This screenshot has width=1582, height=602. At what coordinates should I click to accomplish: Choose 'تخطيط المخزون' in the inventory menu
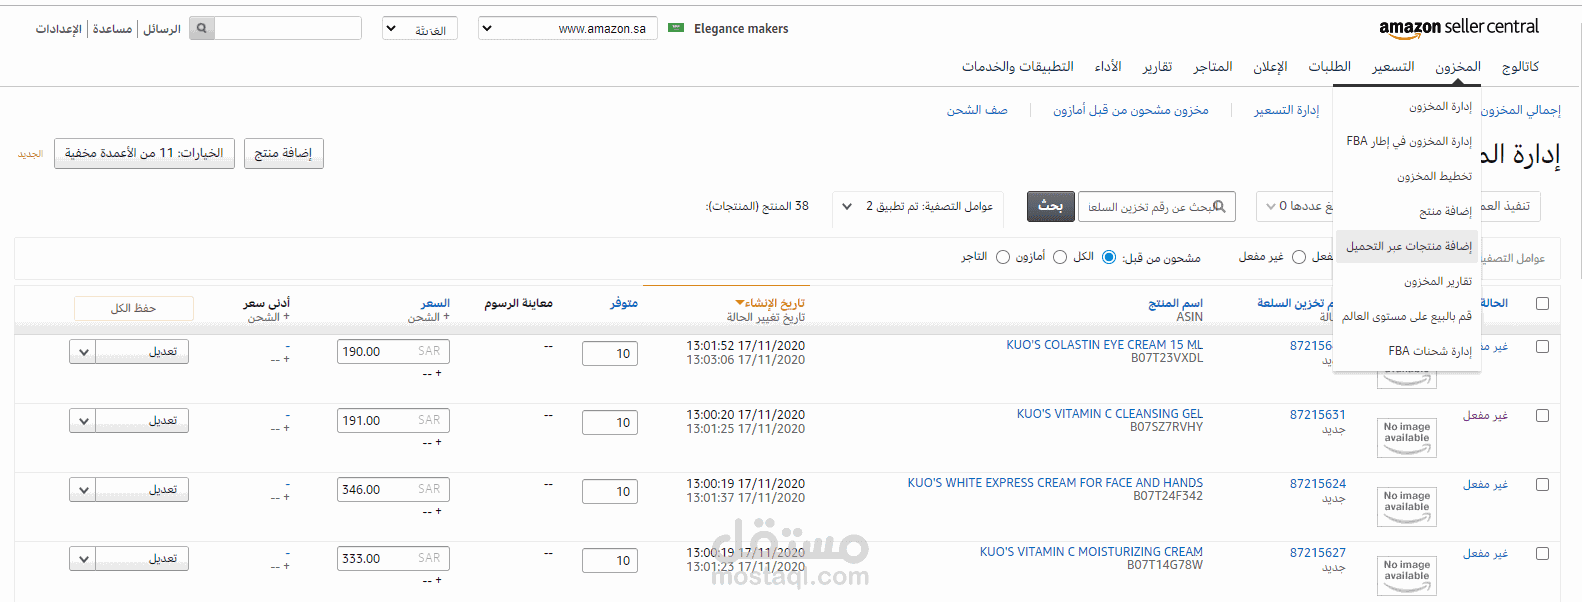pyautogui.click(x=1434, y=176)
